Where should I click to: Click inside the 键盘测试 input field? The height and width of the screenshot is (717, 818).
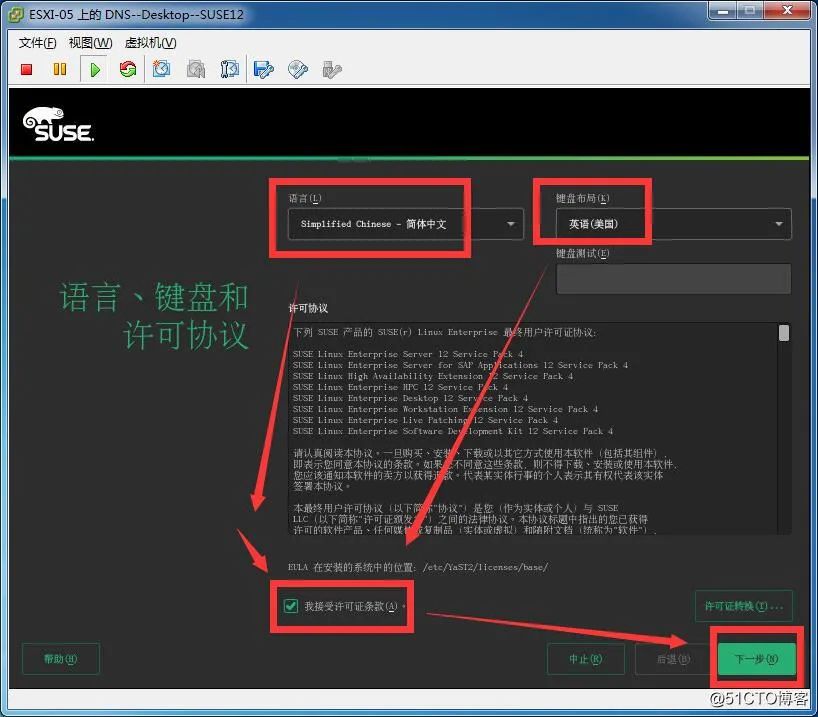[673, 279]
